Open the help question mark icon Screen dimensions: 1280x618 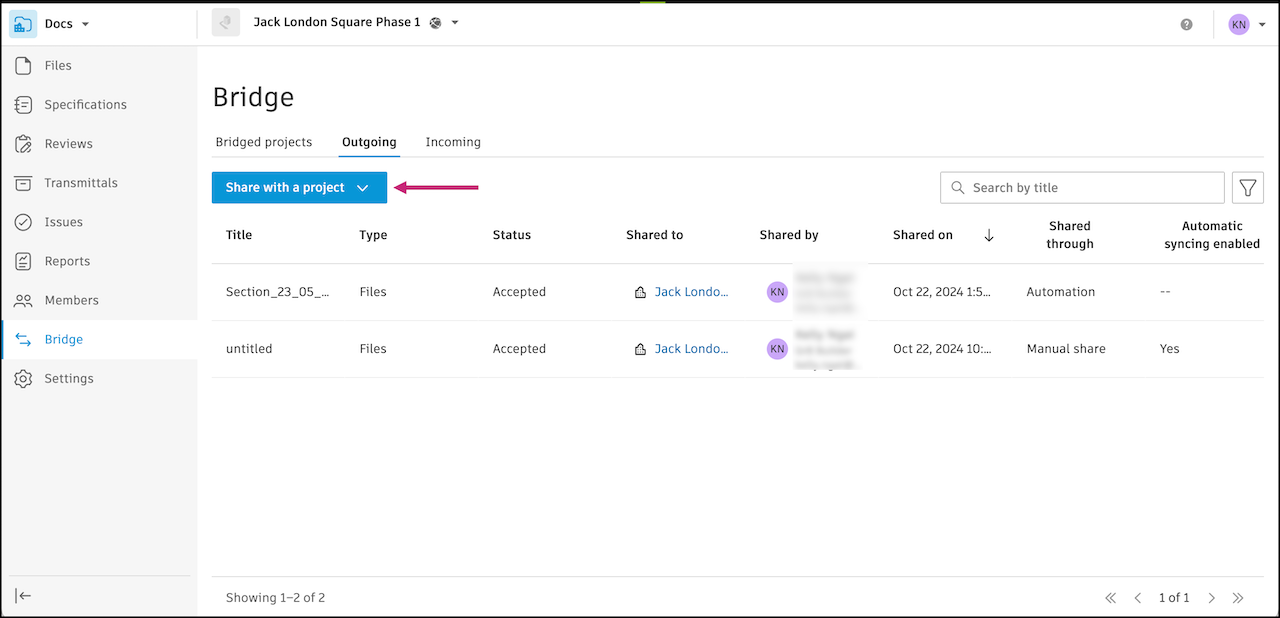coord(1186,24)
